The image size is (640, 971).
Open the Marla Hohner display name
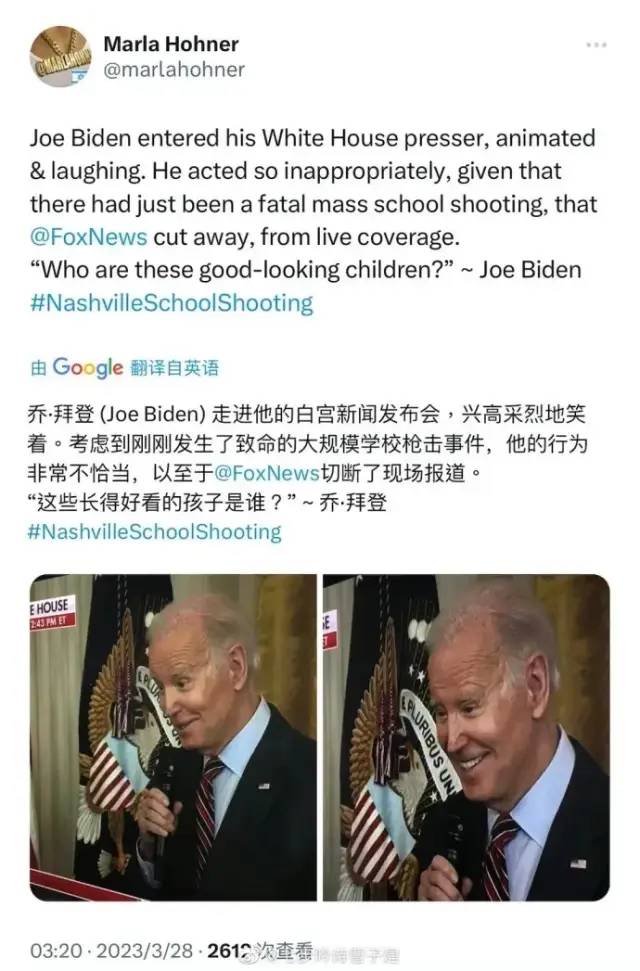[x=171, y=44]
